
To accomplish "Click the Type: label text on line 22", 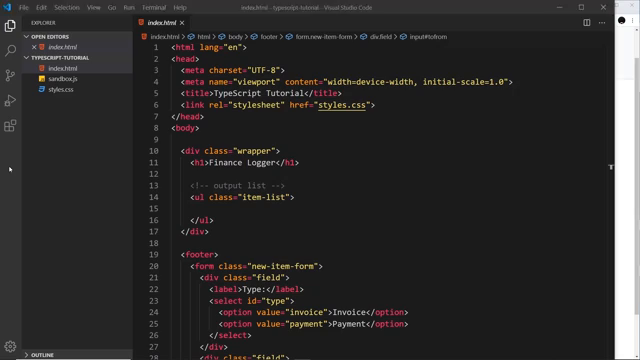I will pos(254,289).
